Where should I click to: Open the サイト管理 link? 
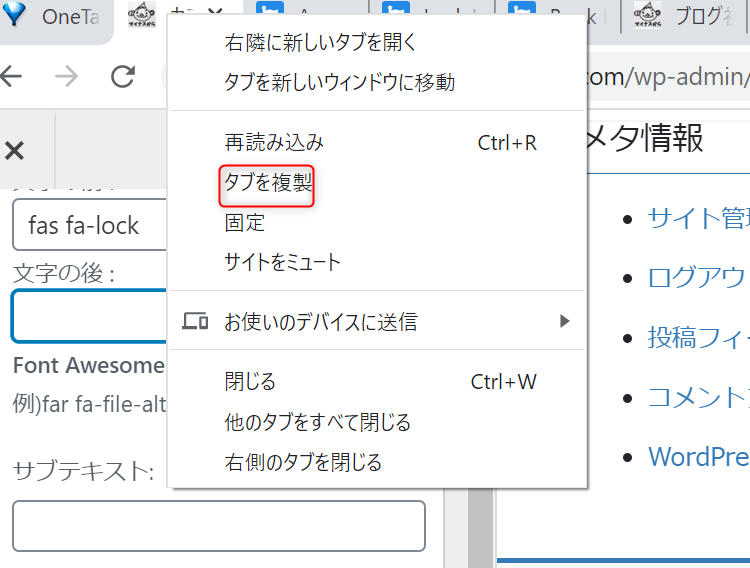tap(698, 218)
